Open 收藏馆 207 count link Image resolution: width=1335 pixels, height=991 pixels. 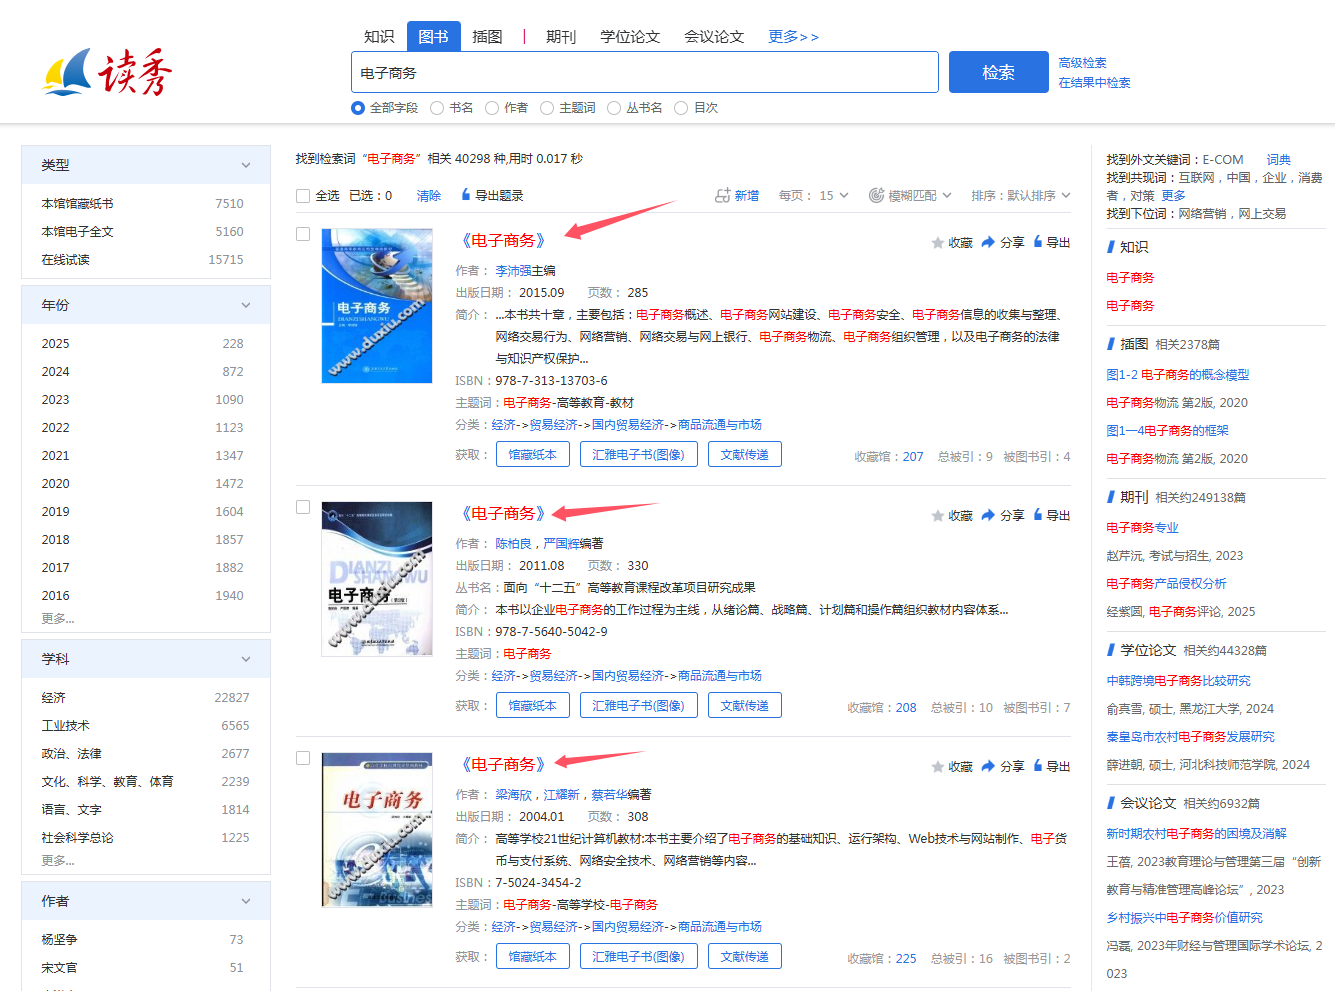click(x=913, y=456)
